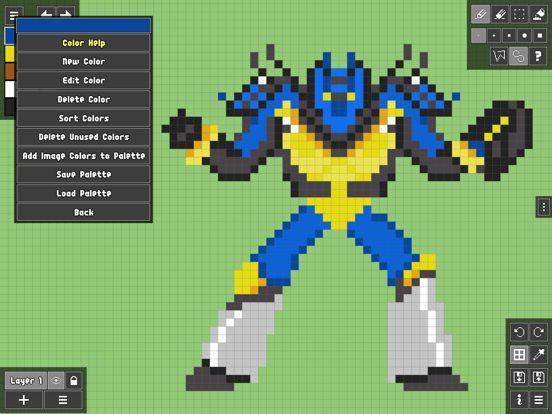Click the redo arrow icon
Viewport: 552px width, 414px height.
click(x=538, y=332)
